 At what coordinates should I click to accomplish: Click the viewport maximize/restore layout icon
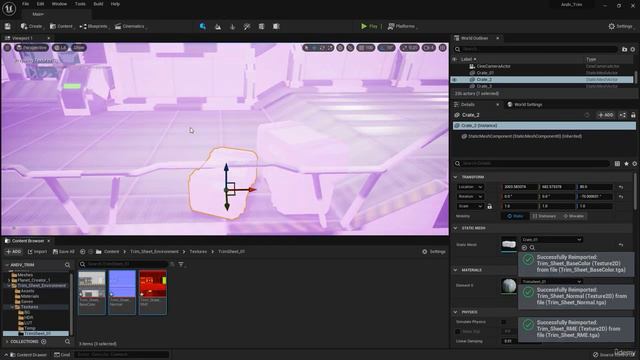pyautogui.click(x=442, y=48)
